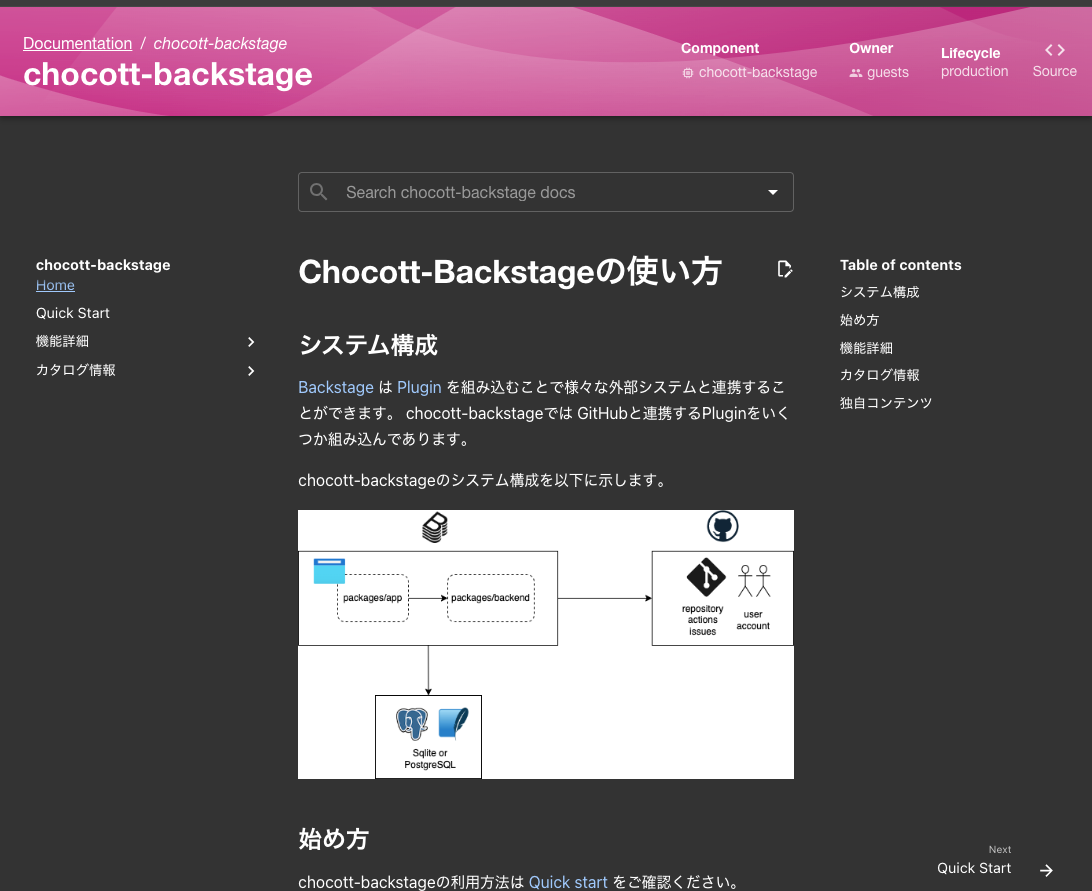Click the group icon beside guests
The width and height of the screenshot is (1092, 891).
tap(855, 72)
